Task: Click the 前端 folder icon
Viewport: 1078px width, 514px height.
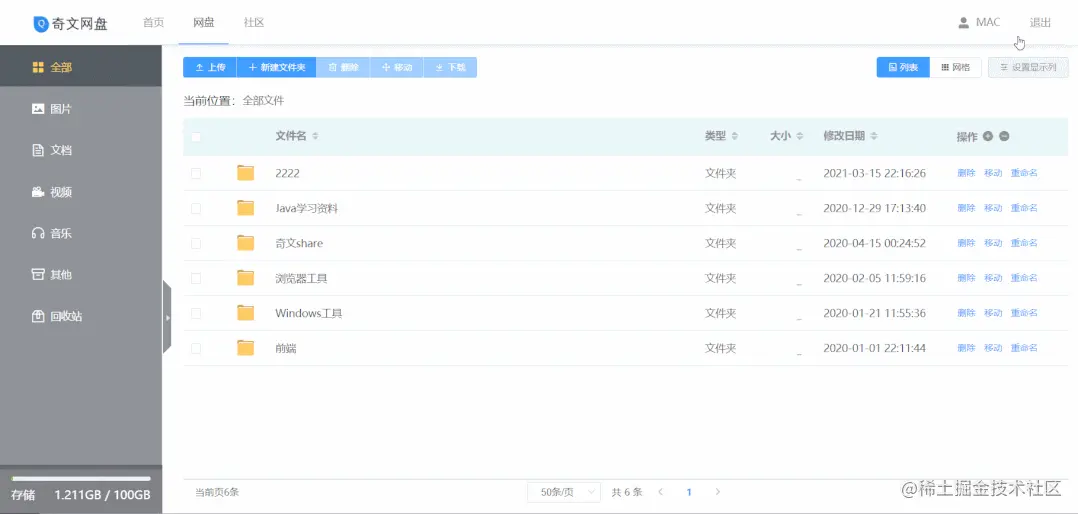Action: tap(245, 348)
